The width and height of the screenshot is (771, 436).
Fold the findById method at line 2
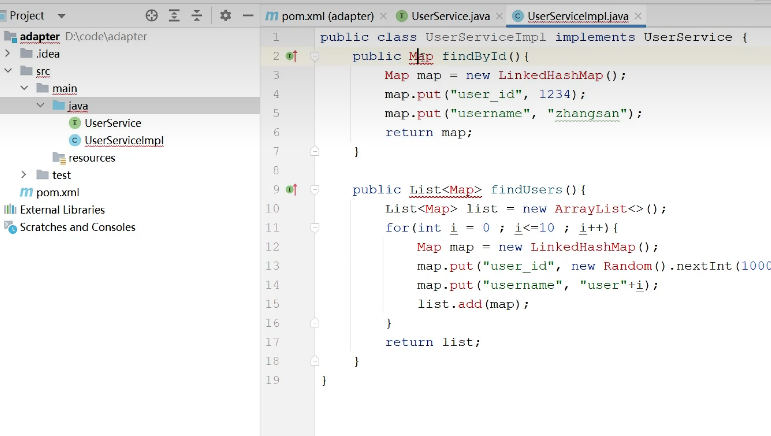[314, 58]
